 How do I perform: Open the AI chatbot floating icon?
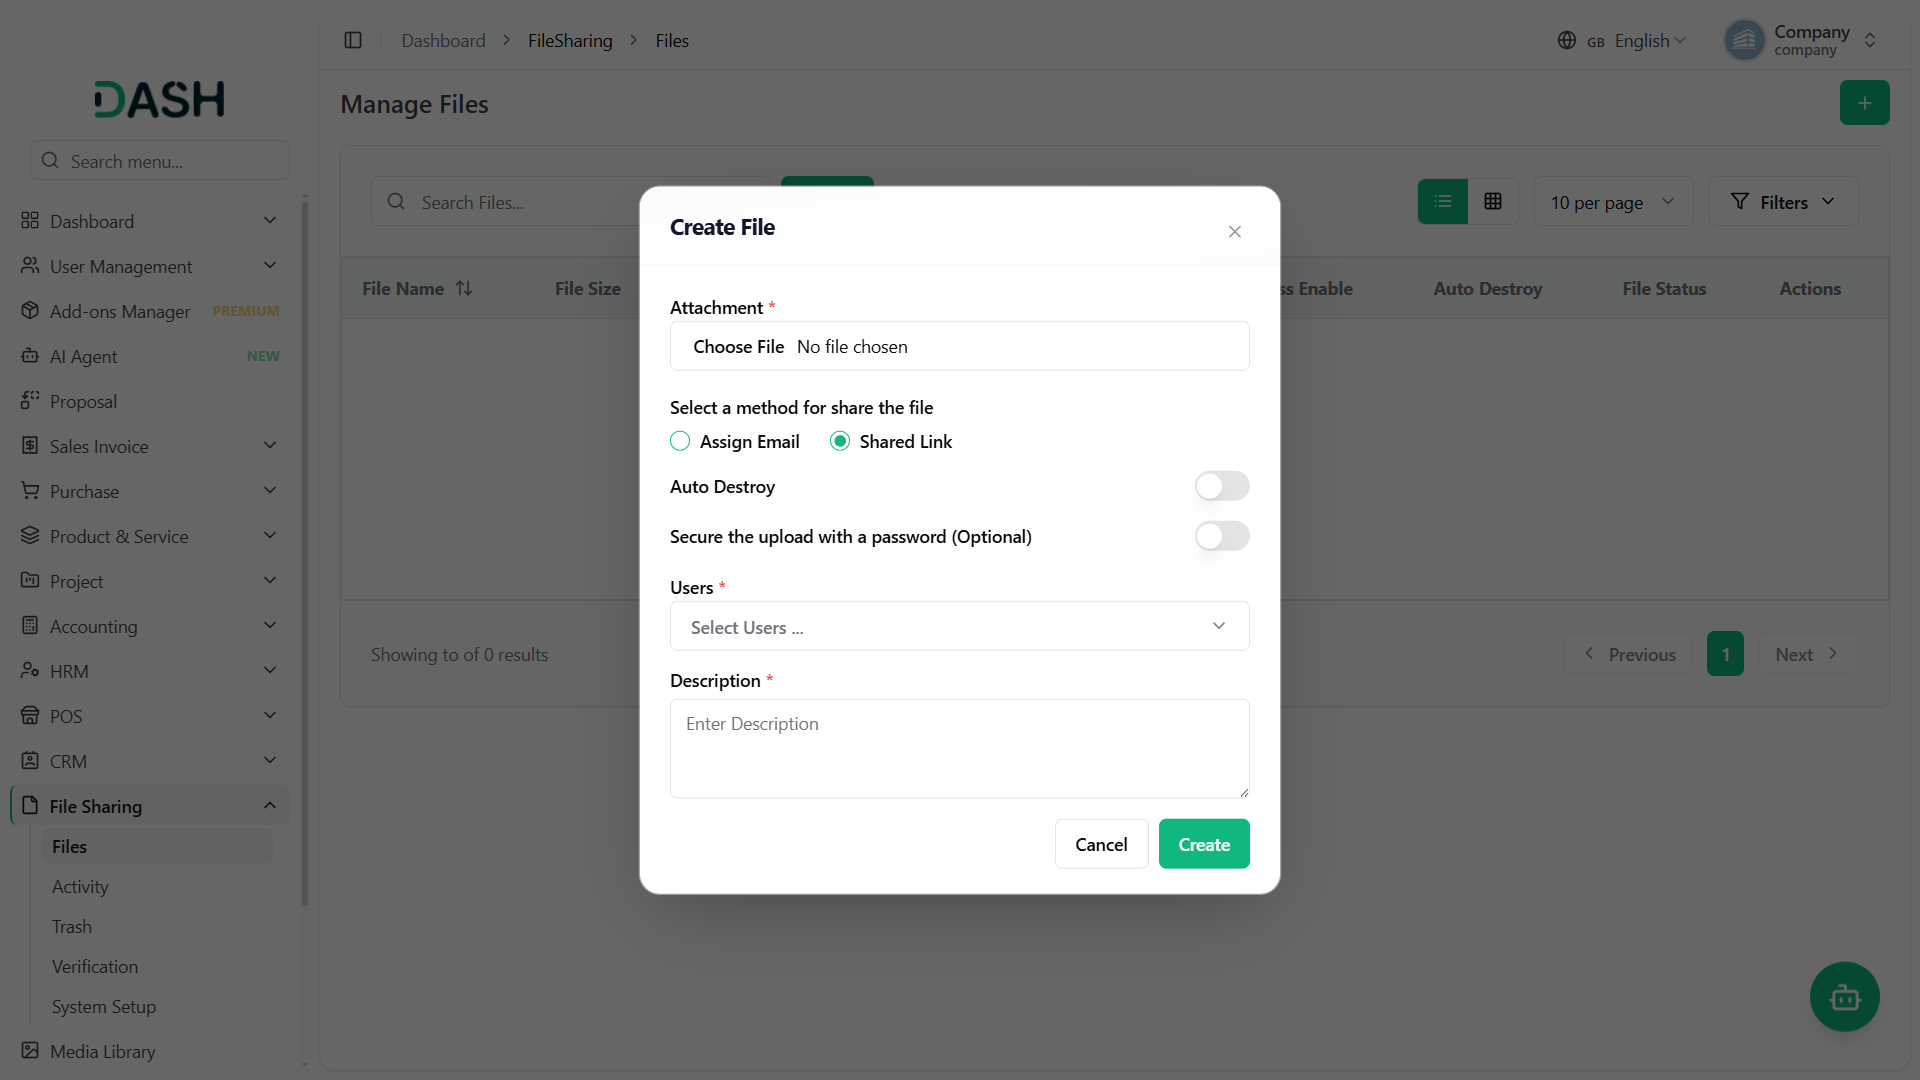1844,997
